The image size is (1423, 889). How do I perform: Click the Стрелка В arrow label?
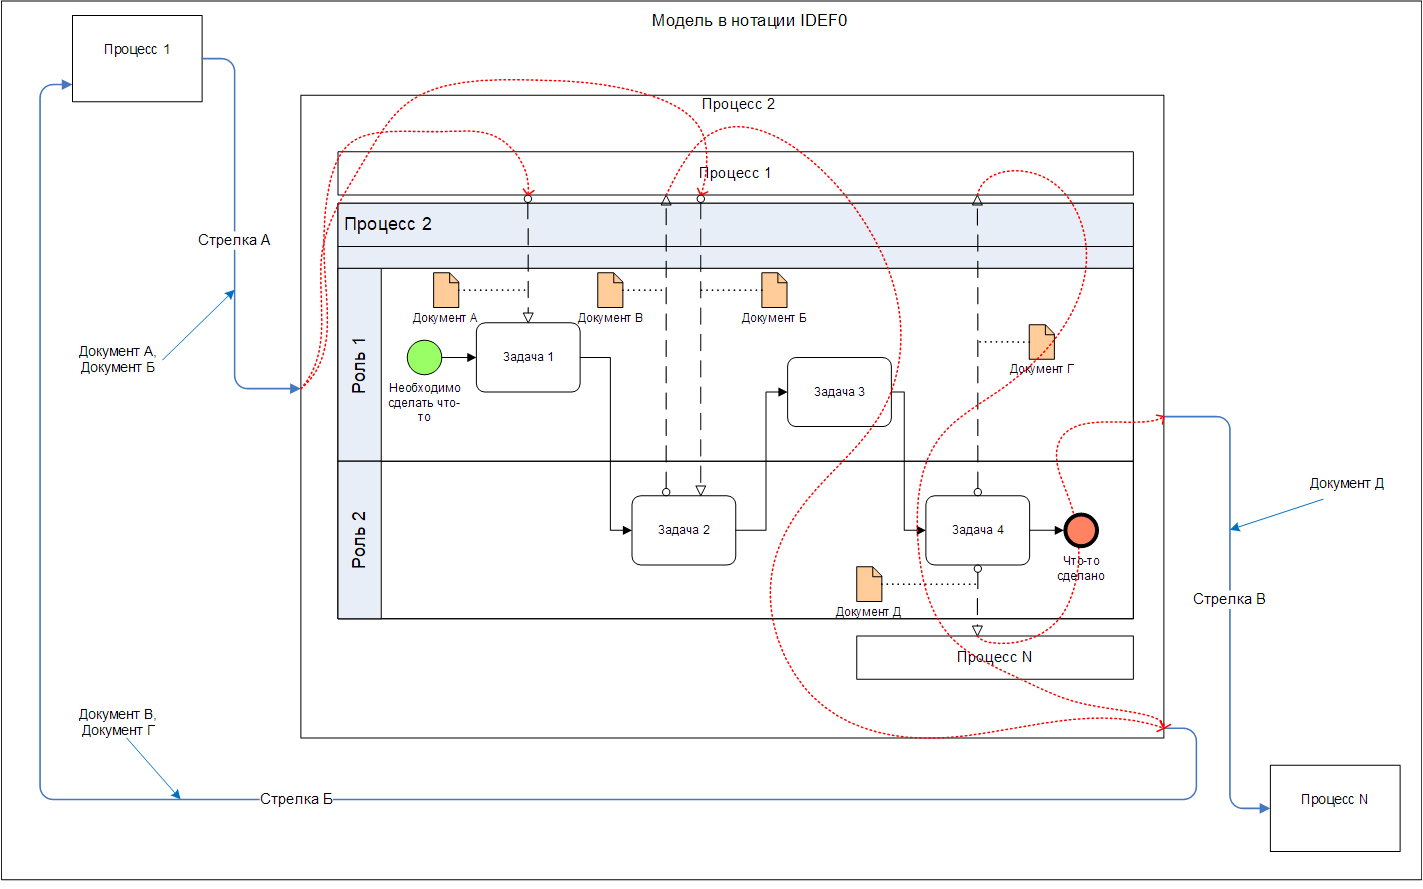(x=1229, y=599)
